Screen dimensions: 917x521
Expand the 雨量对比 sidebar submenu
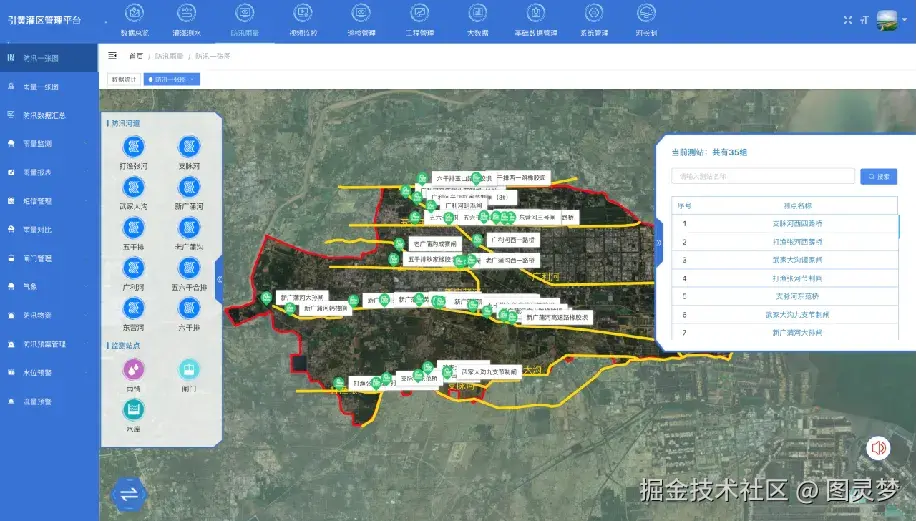coord(49,230)
